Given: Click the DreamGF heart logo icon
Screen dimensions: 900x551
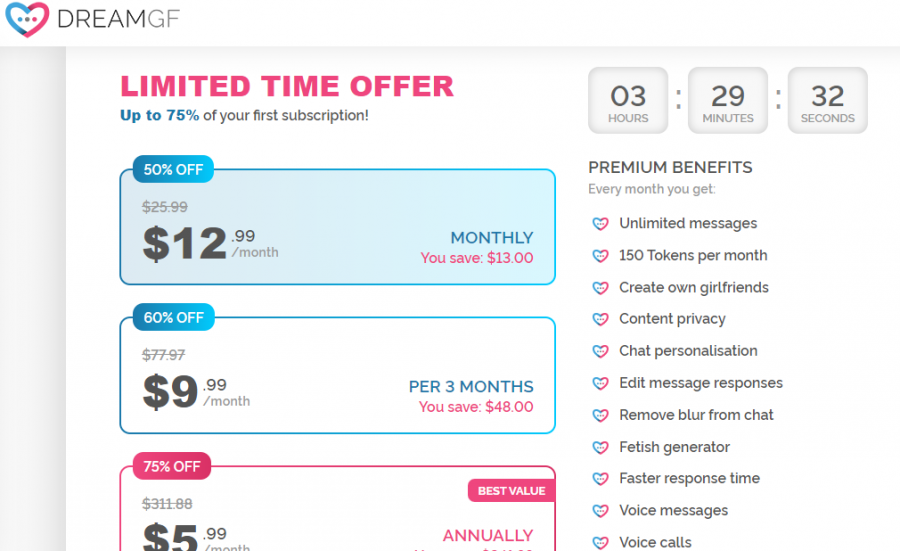Looking at the screenshot, I should point(27,19).
